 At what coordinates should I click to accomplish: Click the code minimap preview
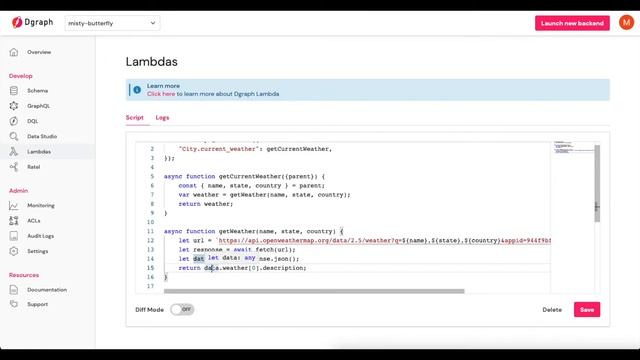point(573,147)
